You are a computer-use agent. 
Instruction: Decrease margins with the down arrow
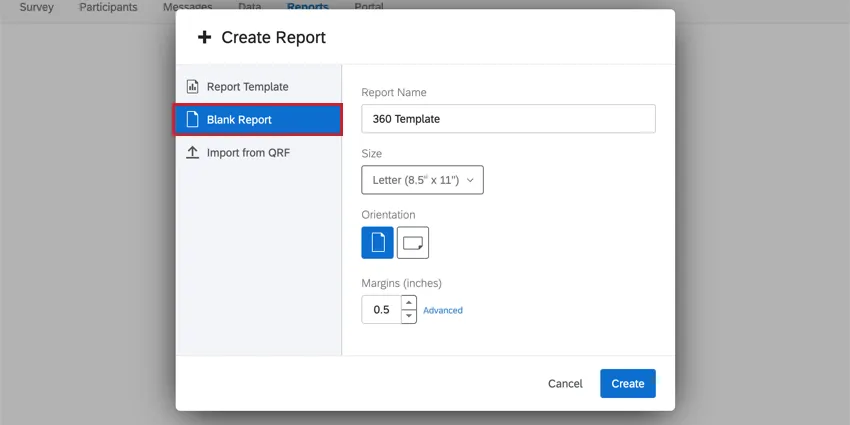[x=408, y=316]
